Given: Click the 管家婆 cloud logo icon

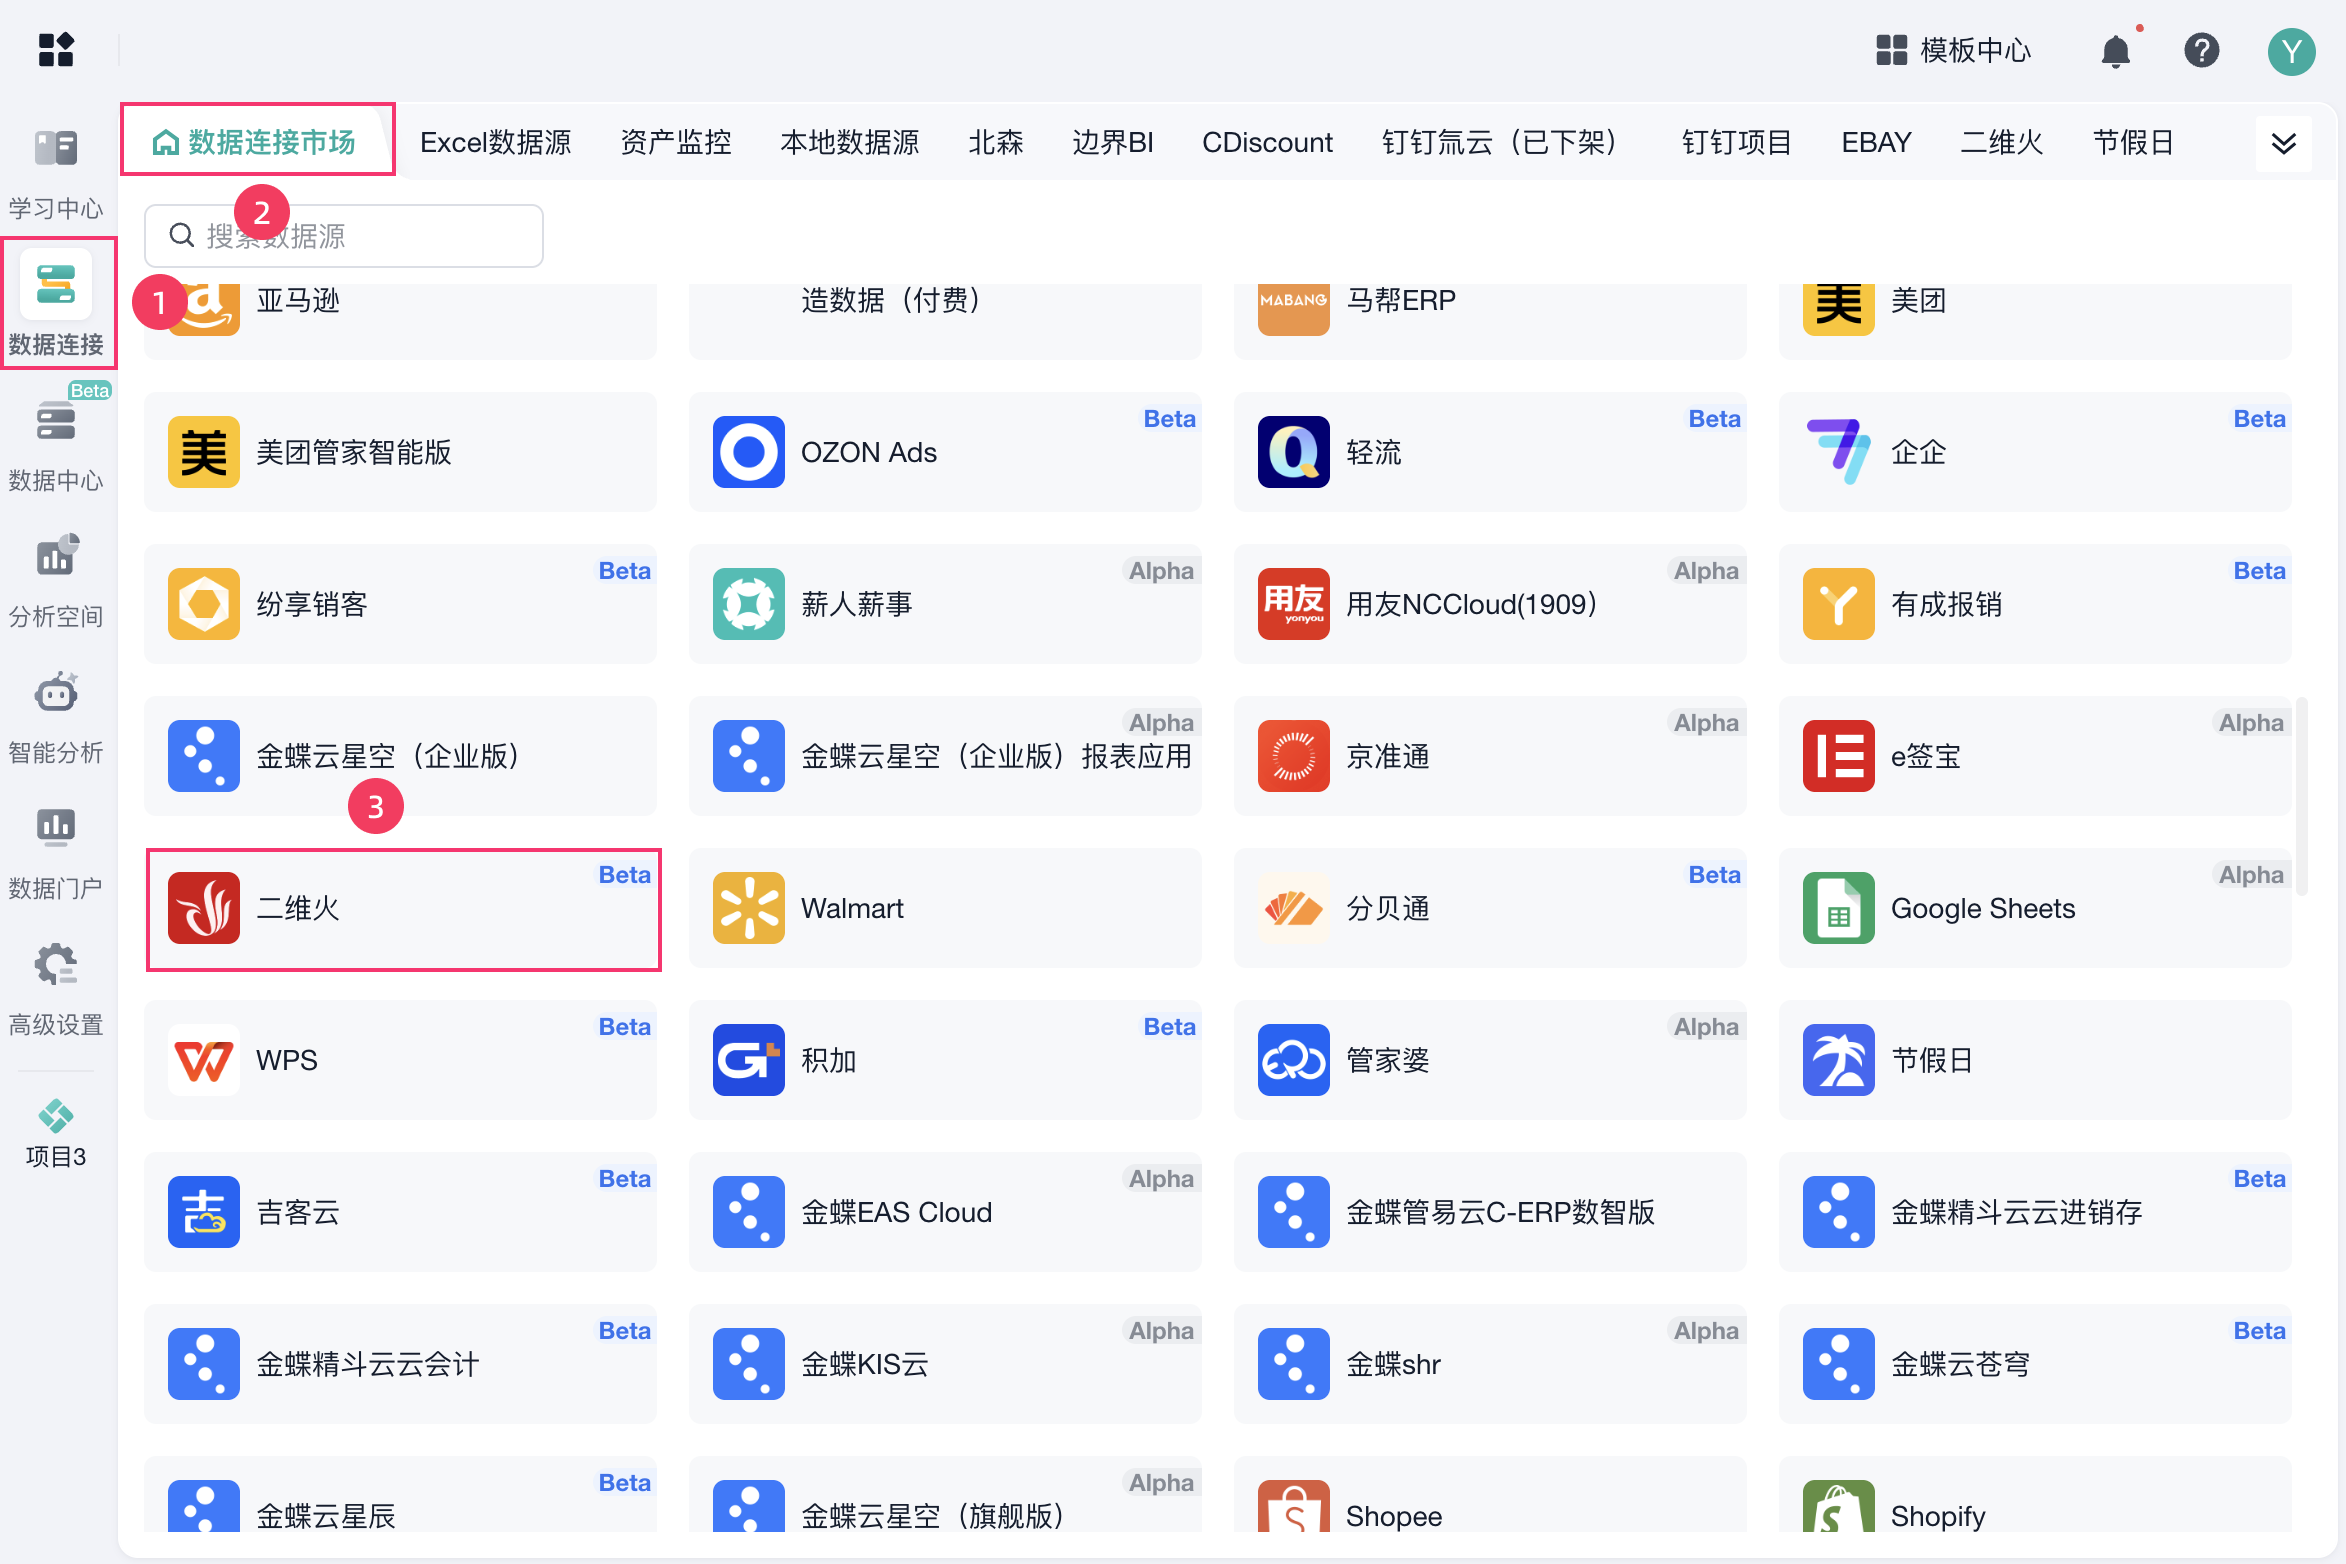Looking at the screenshot, I should pos(1294,1060).
